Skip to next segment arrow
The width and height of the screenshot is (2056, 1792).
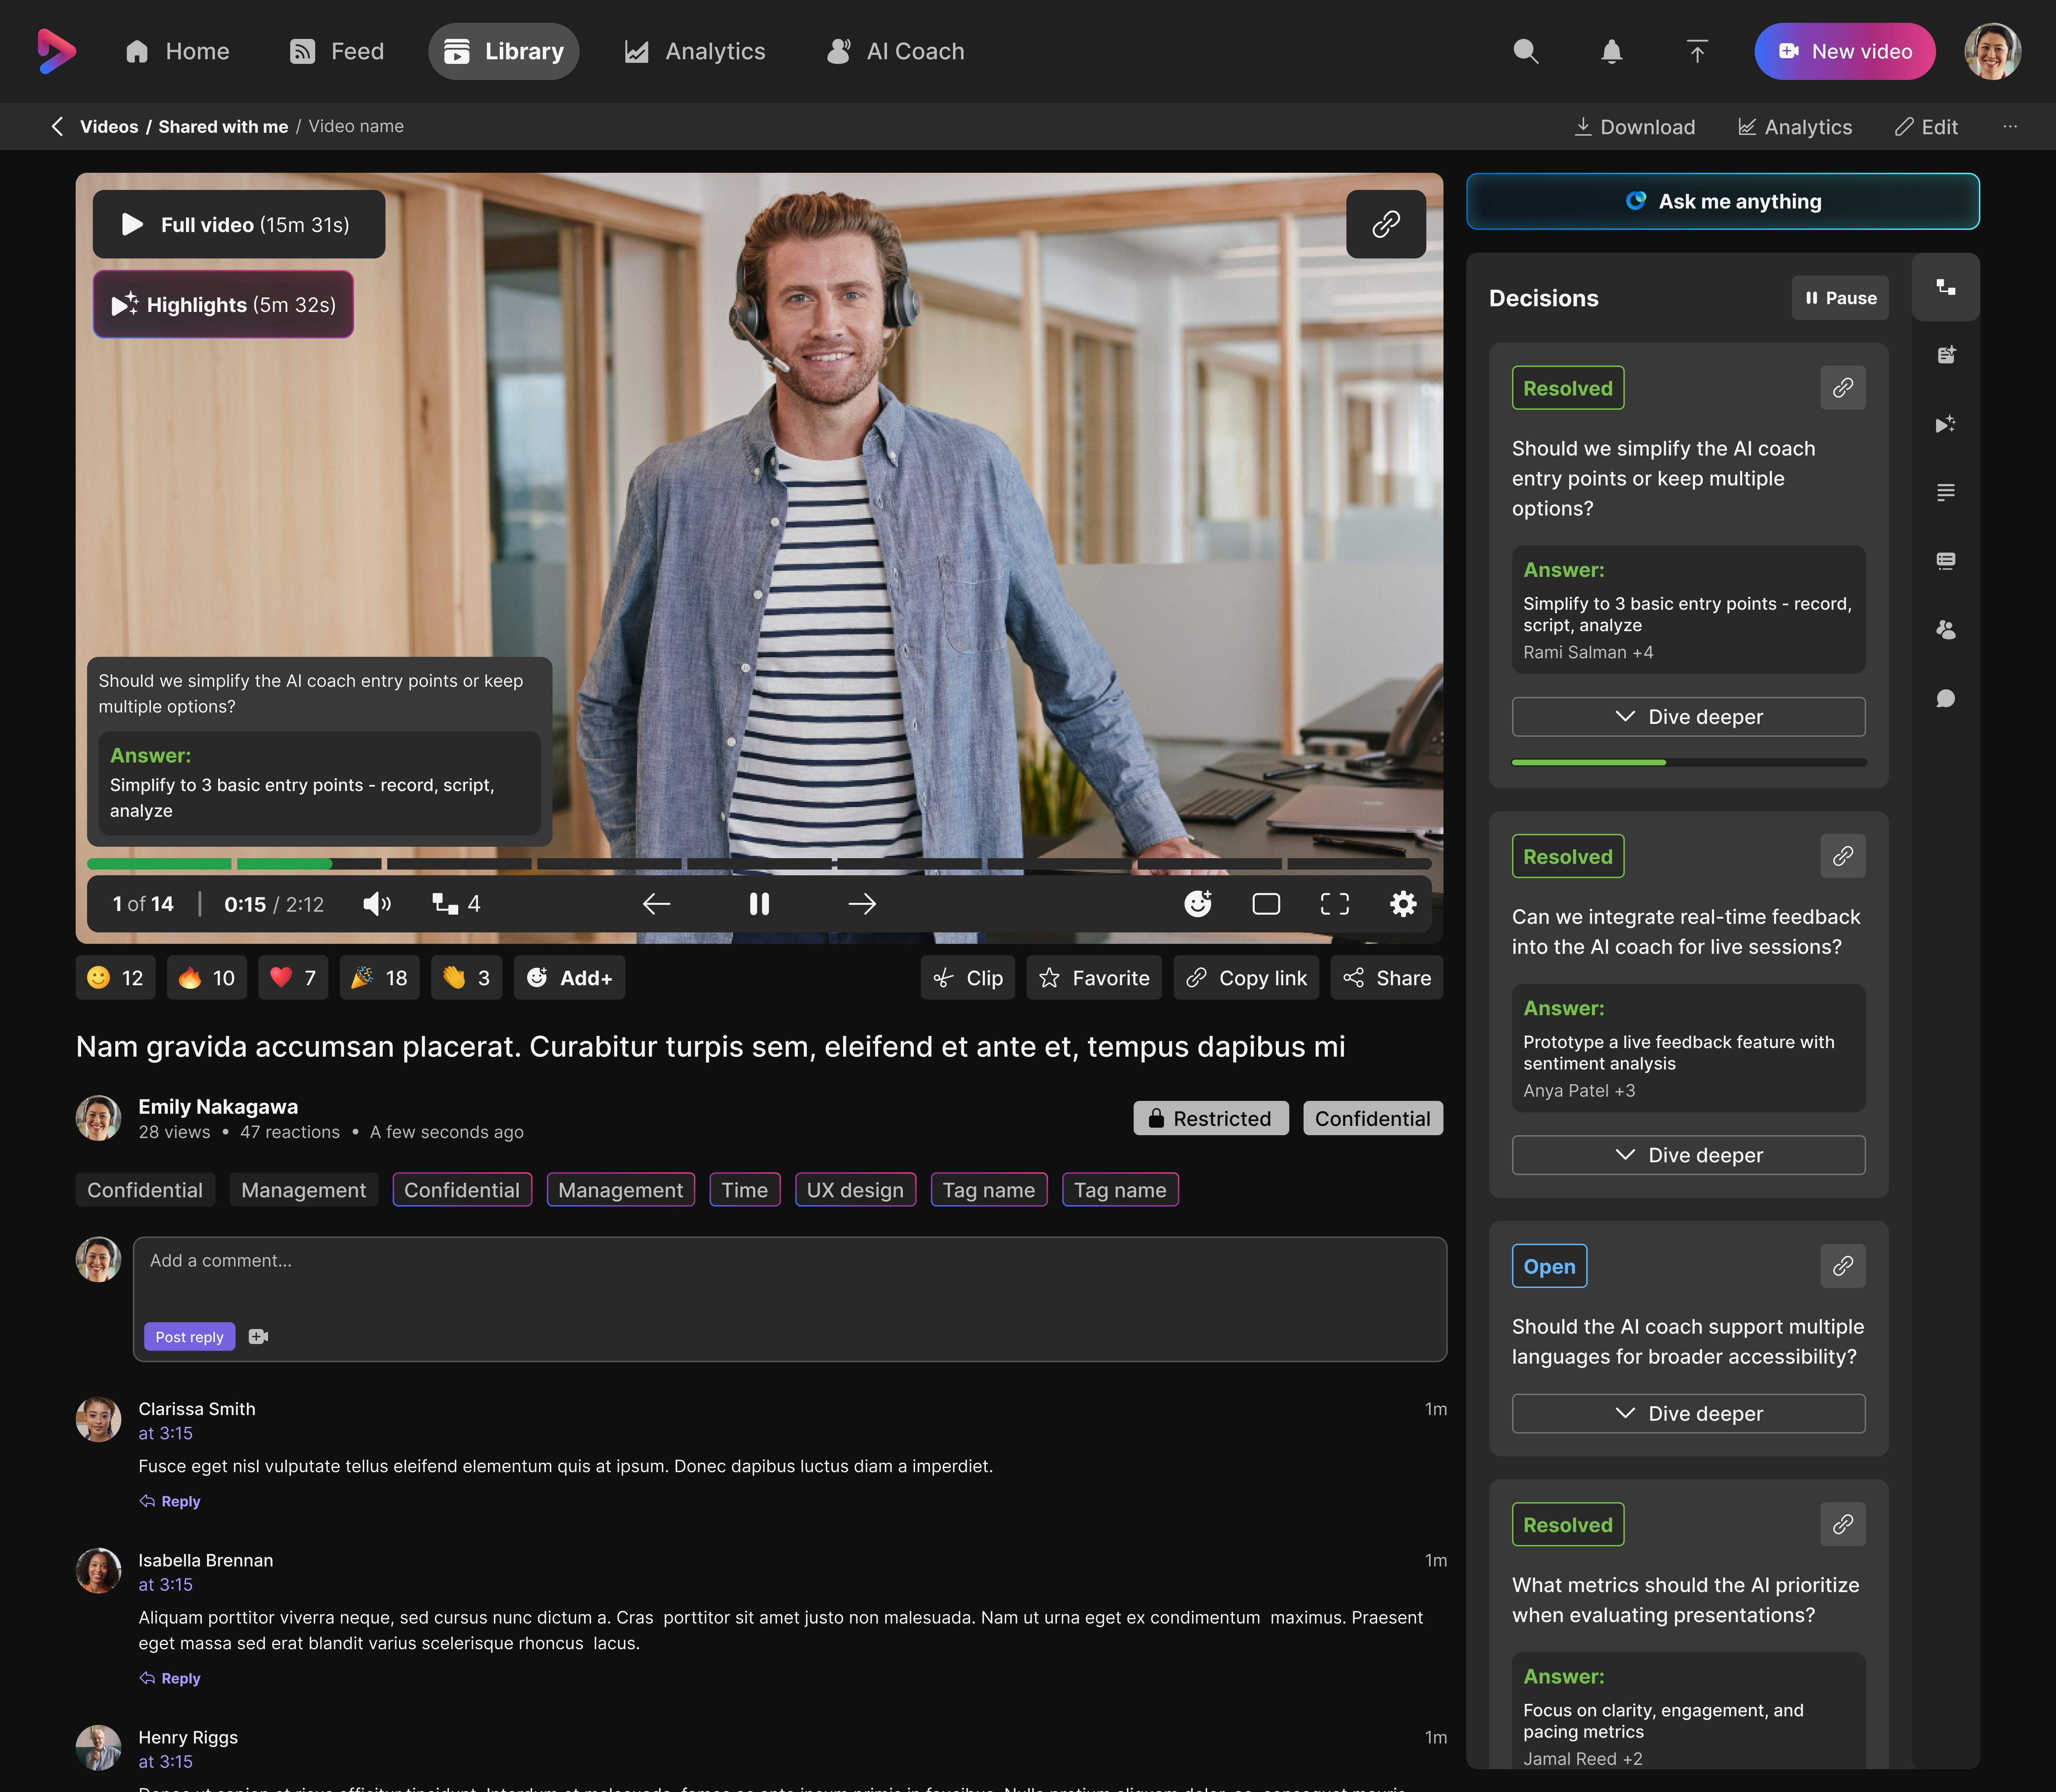pos(862,904)
